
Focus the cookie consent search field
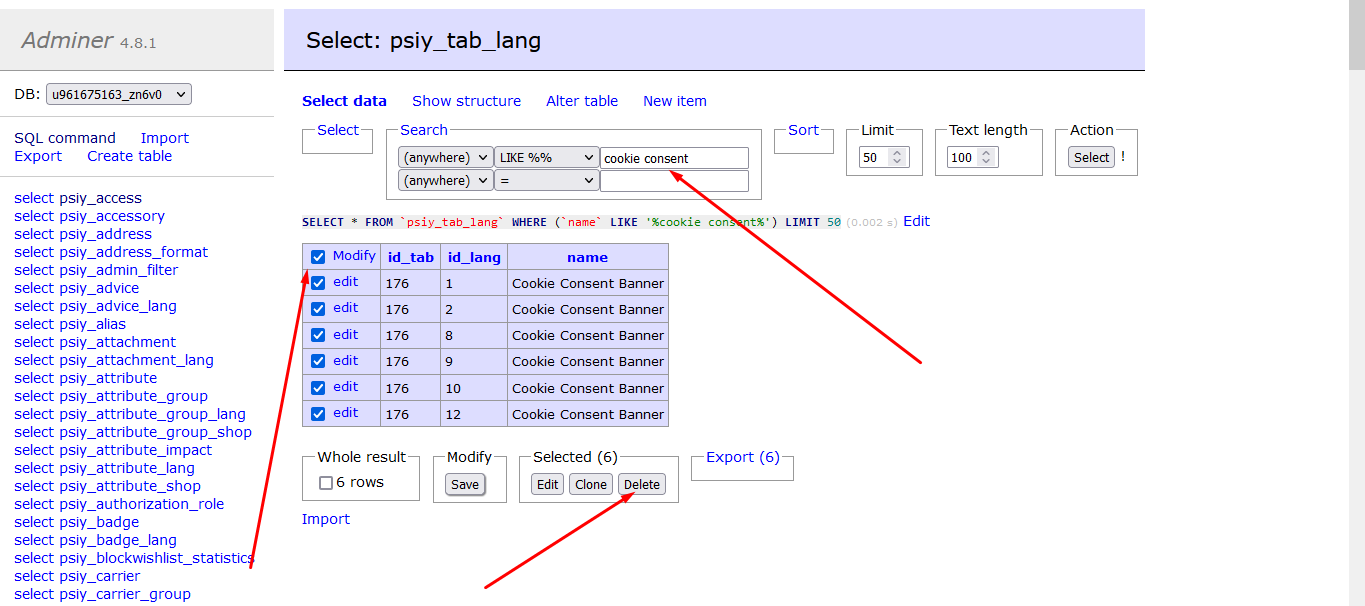point(674,158)
